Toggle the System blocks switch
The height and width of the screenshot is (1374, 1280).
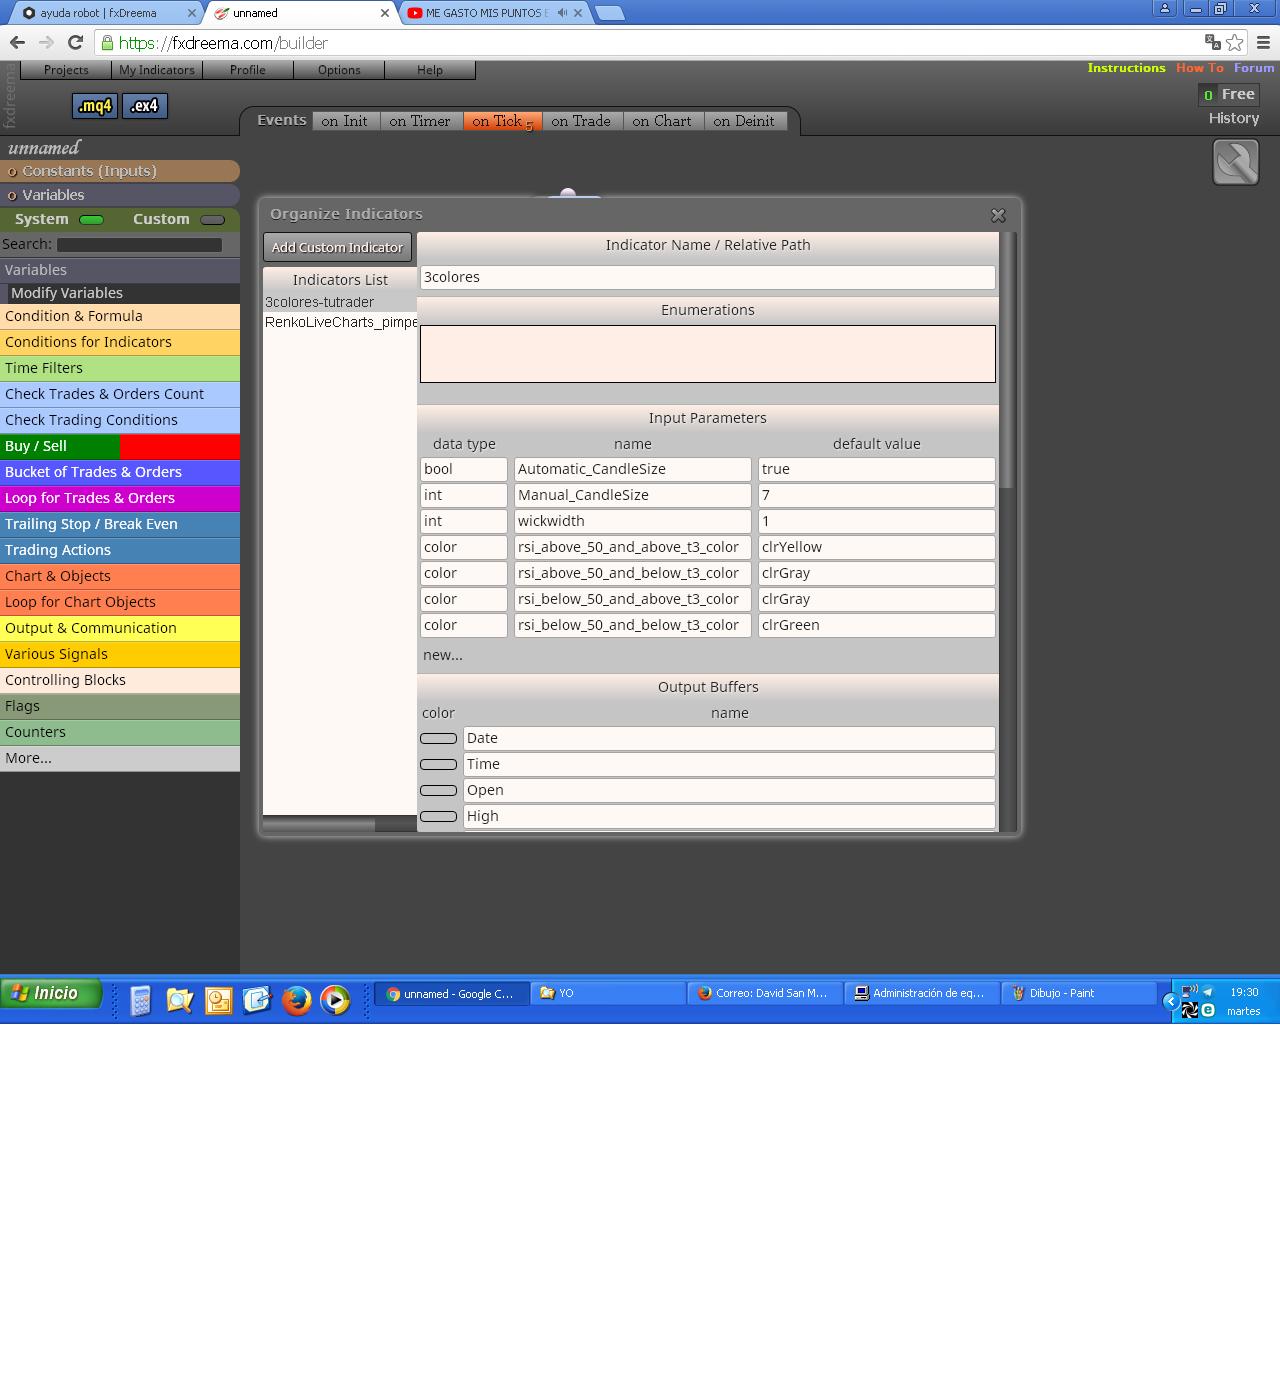tap(91, 220)
